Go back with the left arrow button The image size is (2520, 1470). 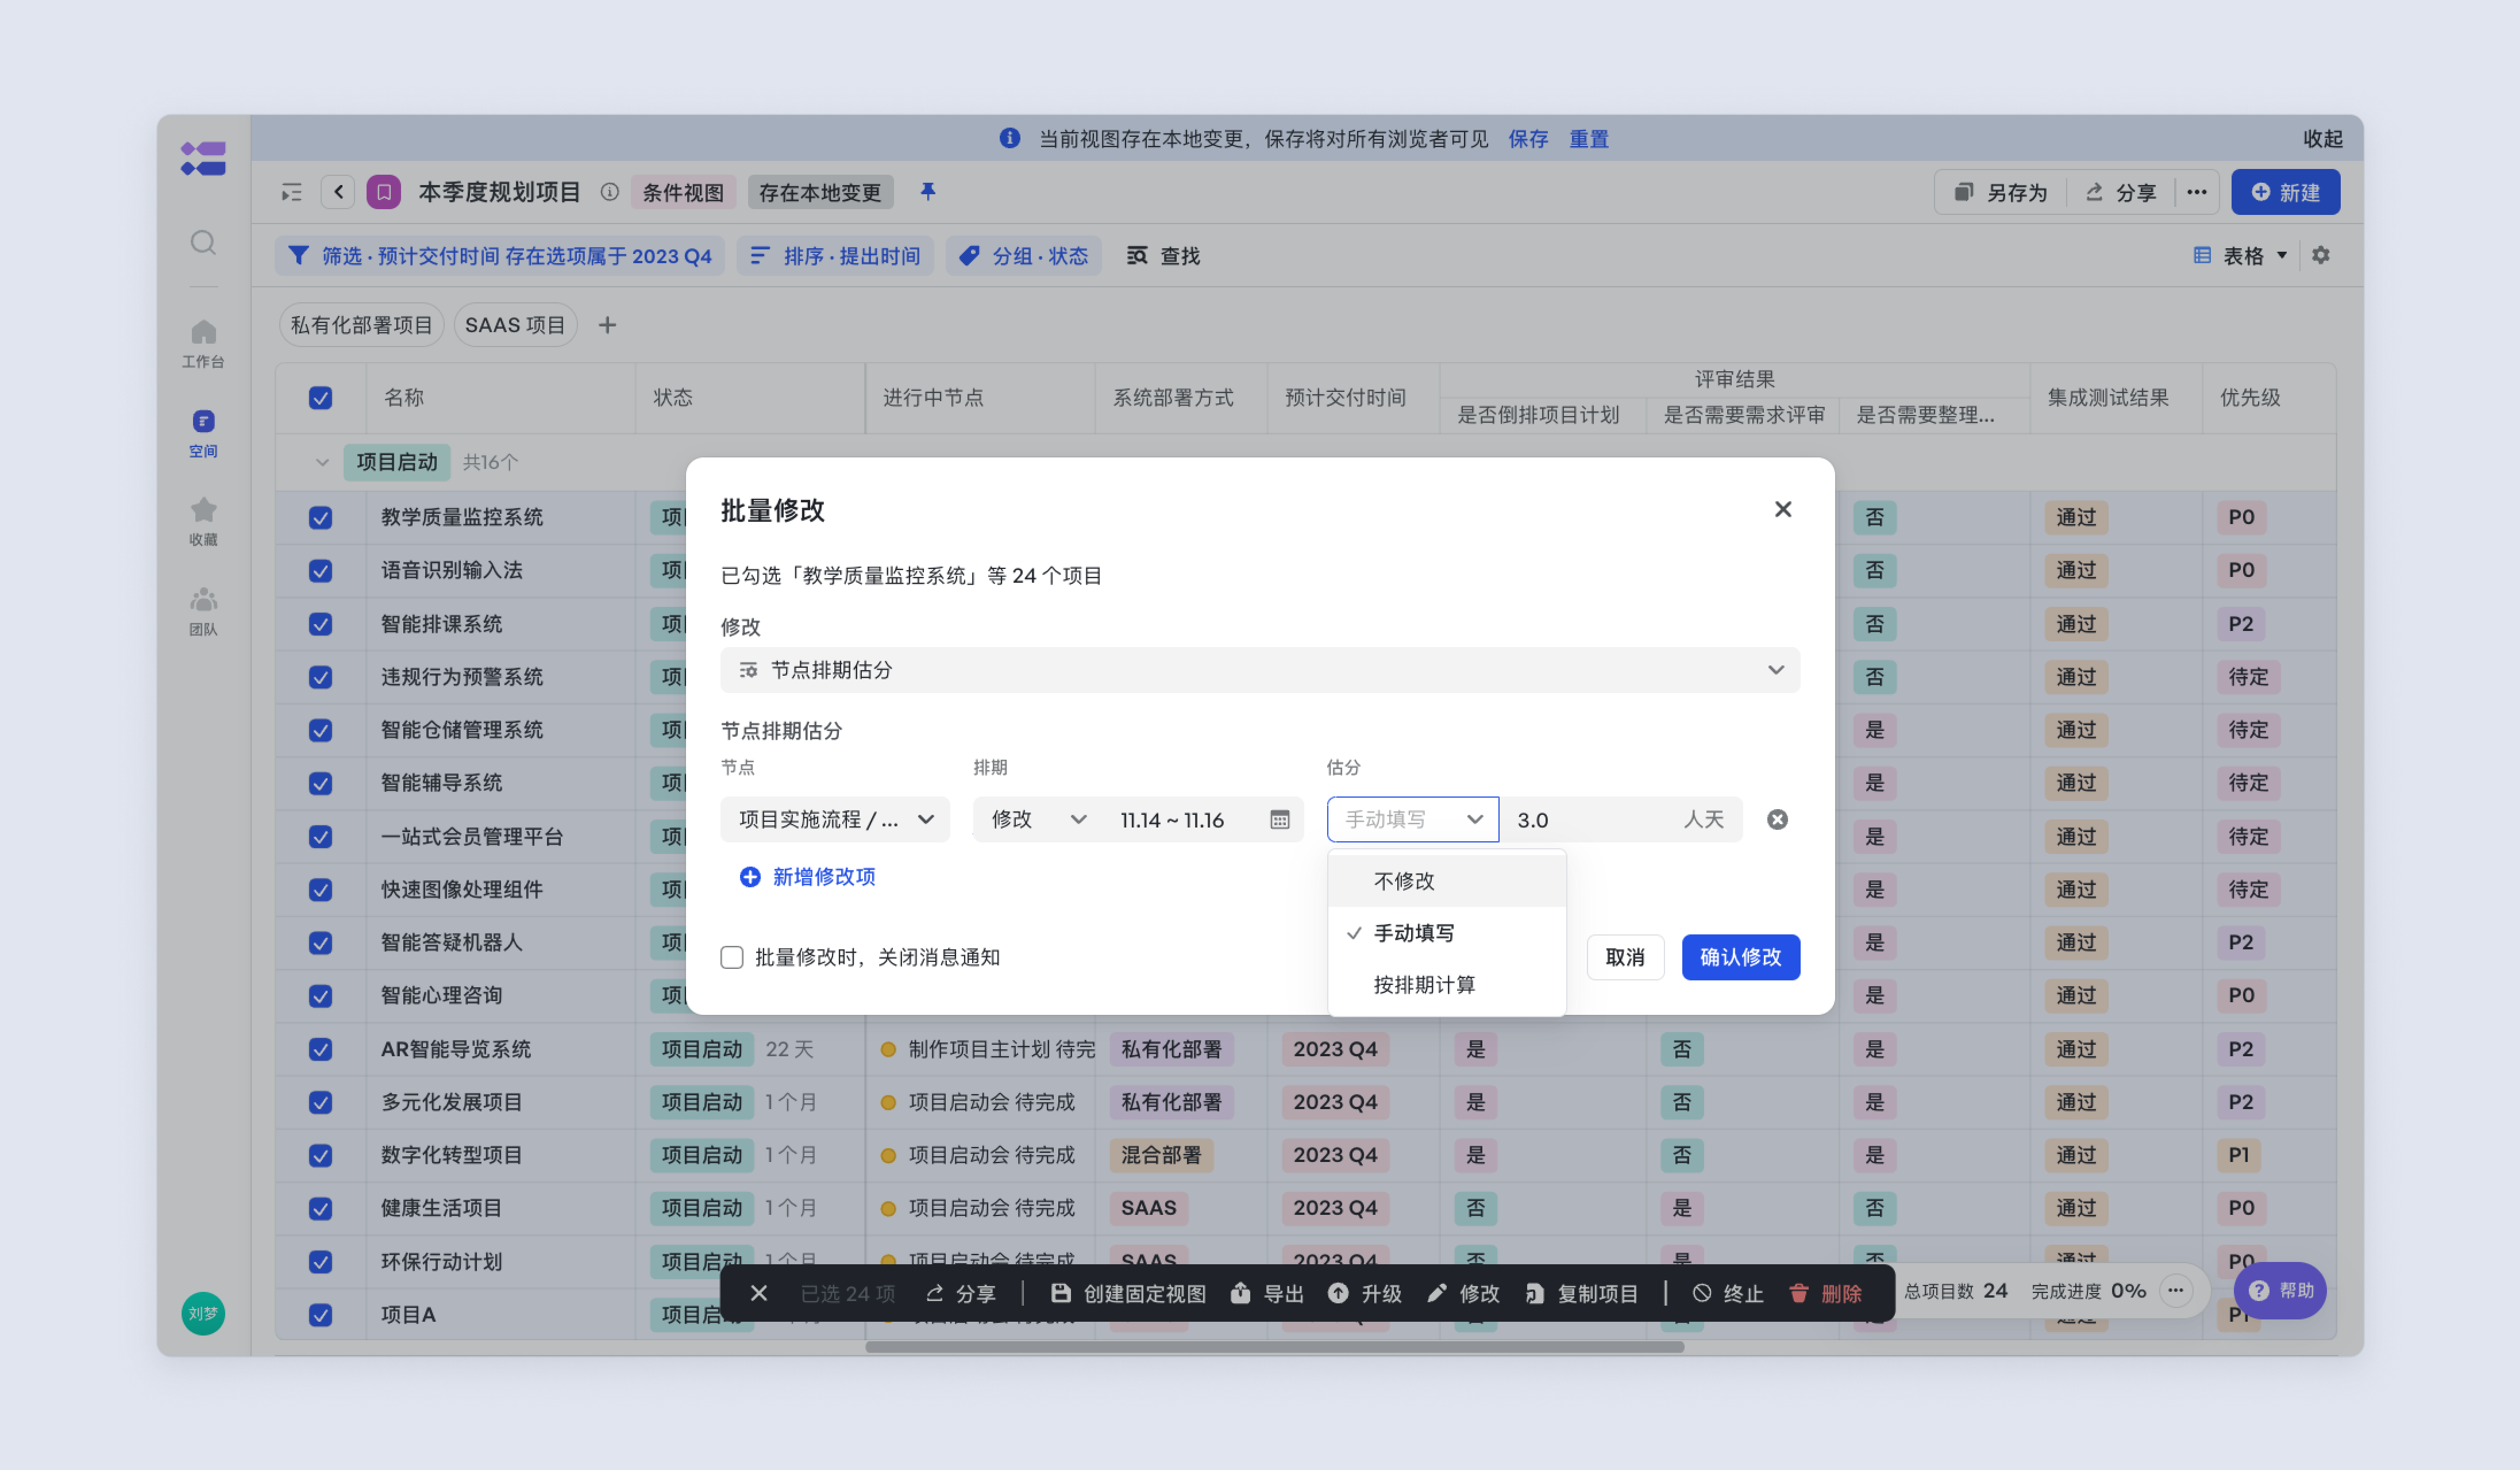338,192
